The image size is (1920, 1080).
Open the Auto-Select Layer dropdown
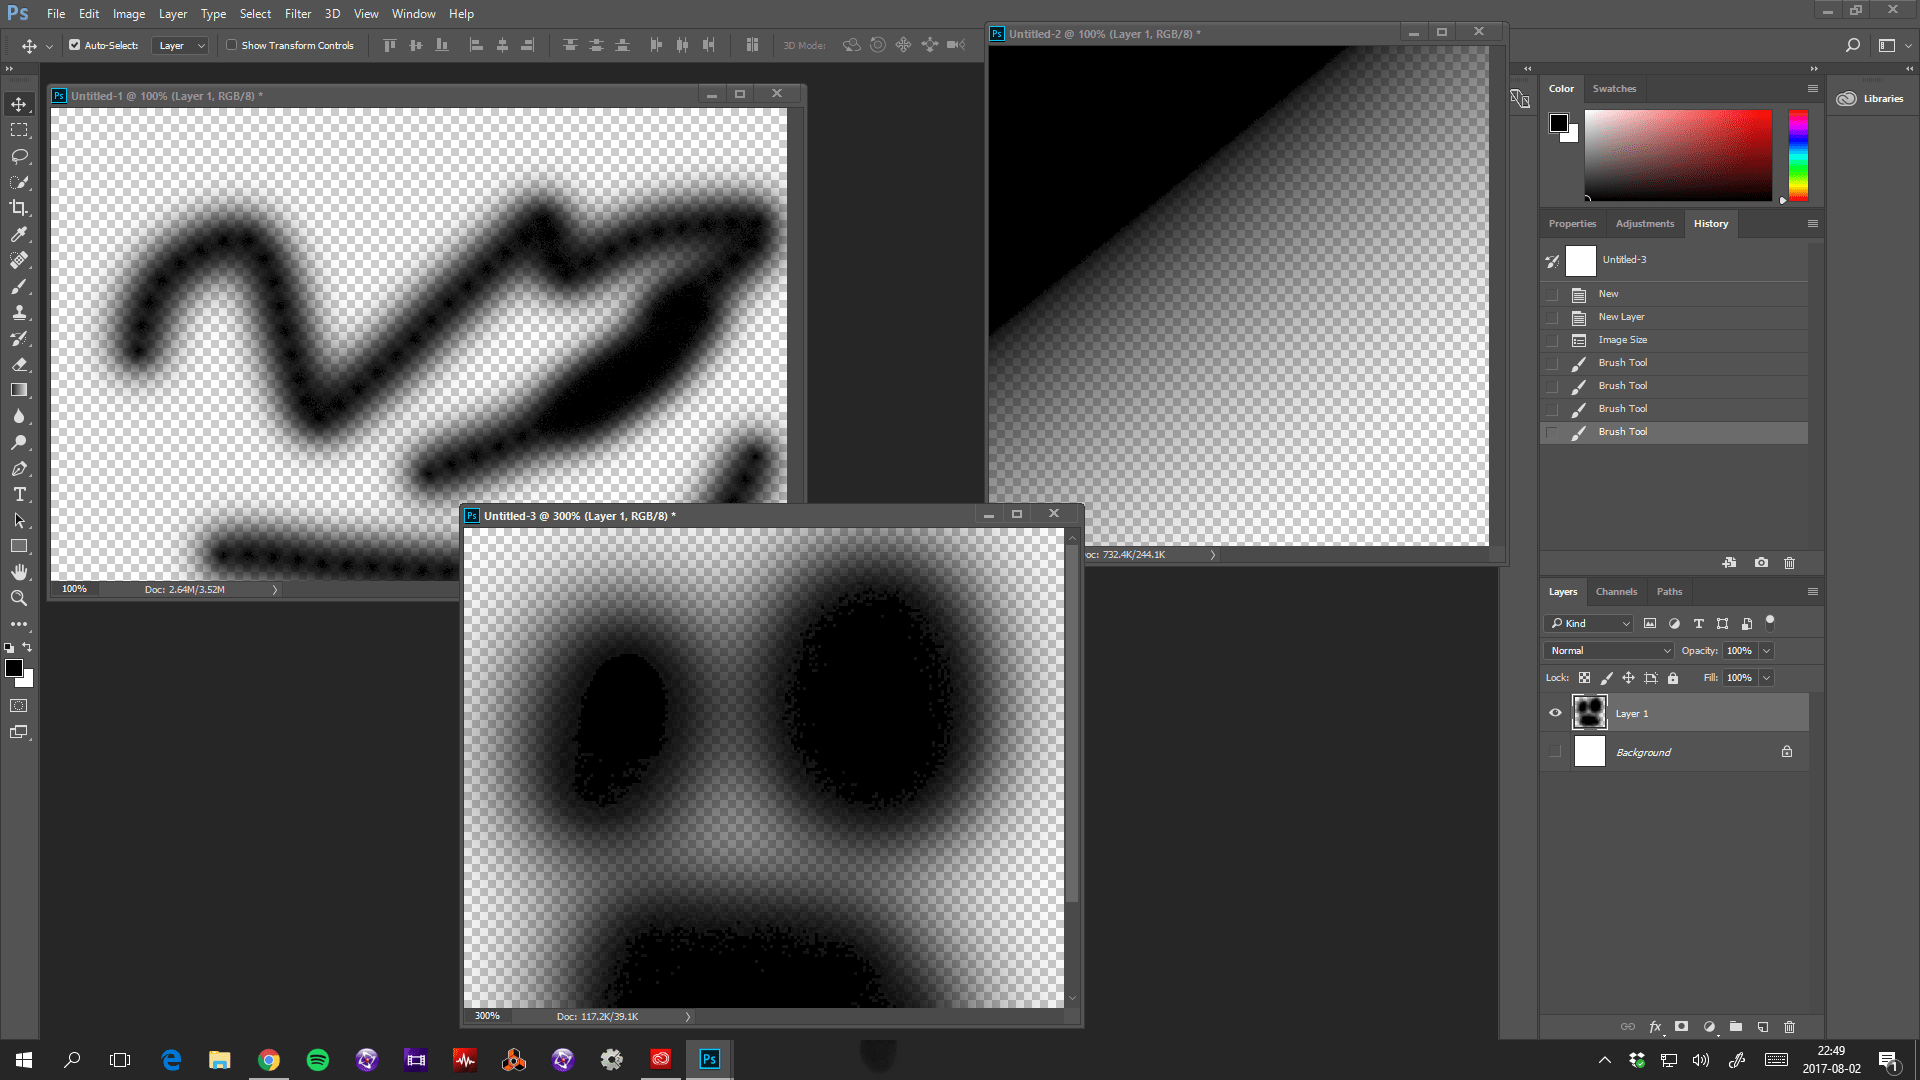click(180, 45)
